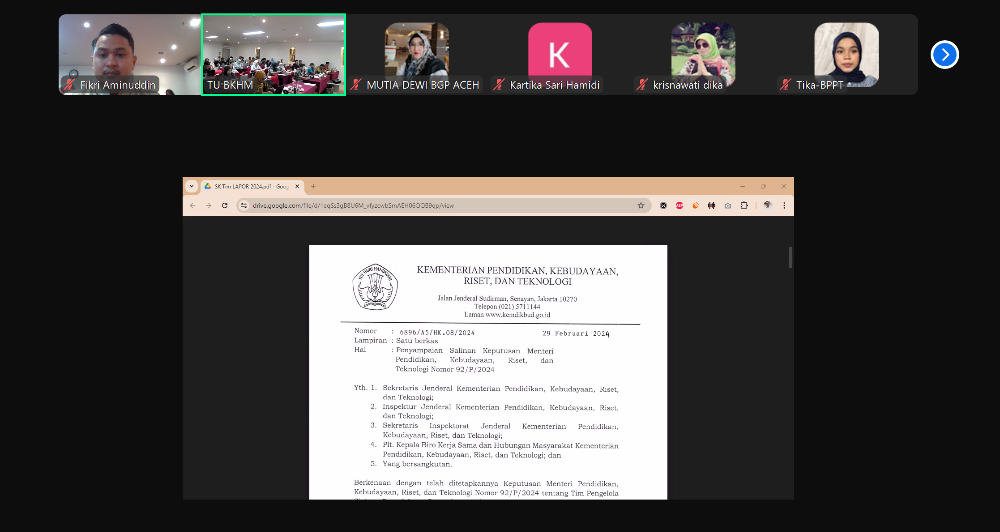Open the Extensions puzzle menu
Screen dimensions: 1000x532
(x=744, y=205)
